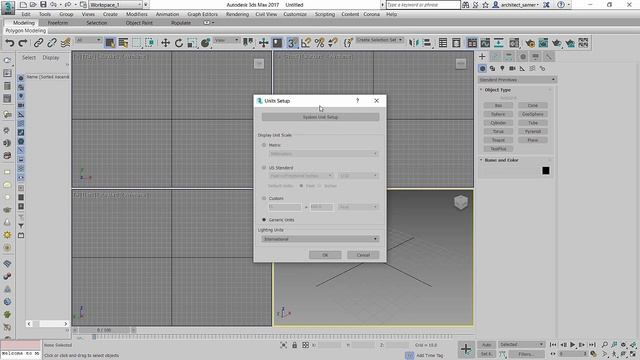Click the time slider at frame 0
This screenshot has height=360, width=640.
(x=104, y=330)
